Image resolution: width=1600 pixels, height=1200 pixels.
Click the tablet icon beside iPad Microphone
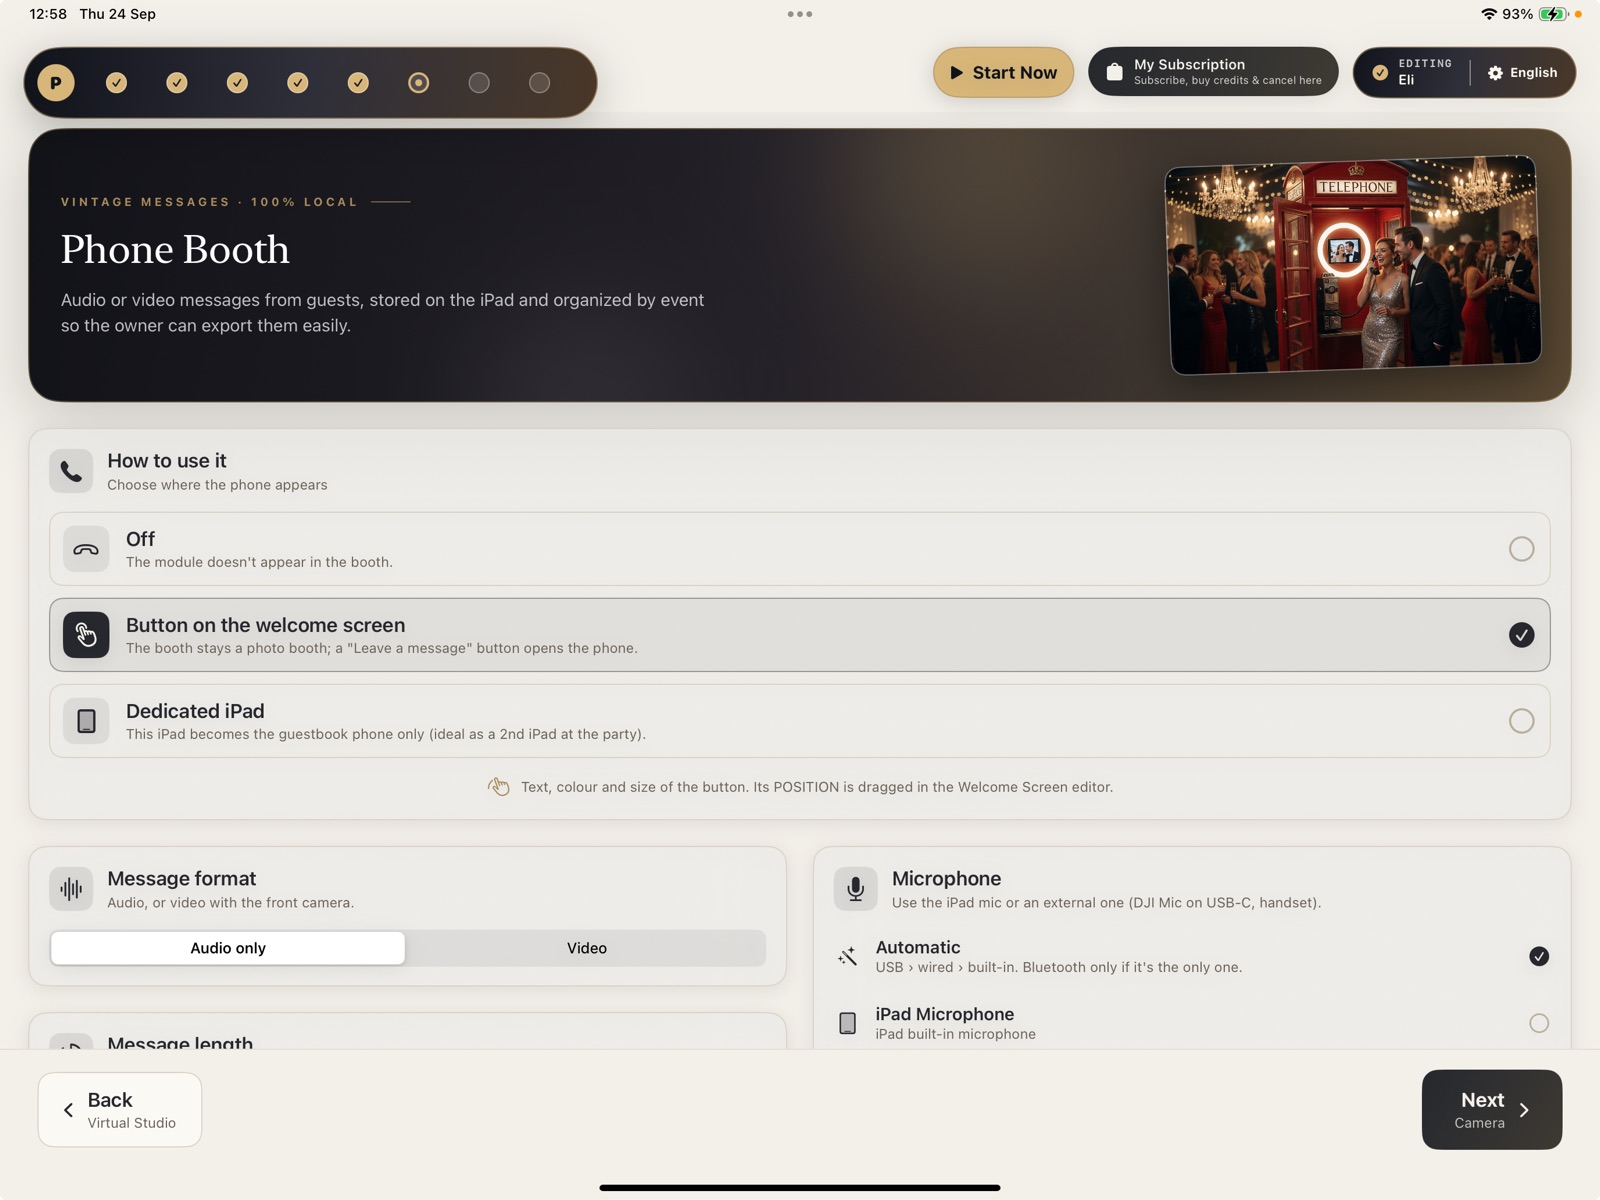(x=847, y=1023)
